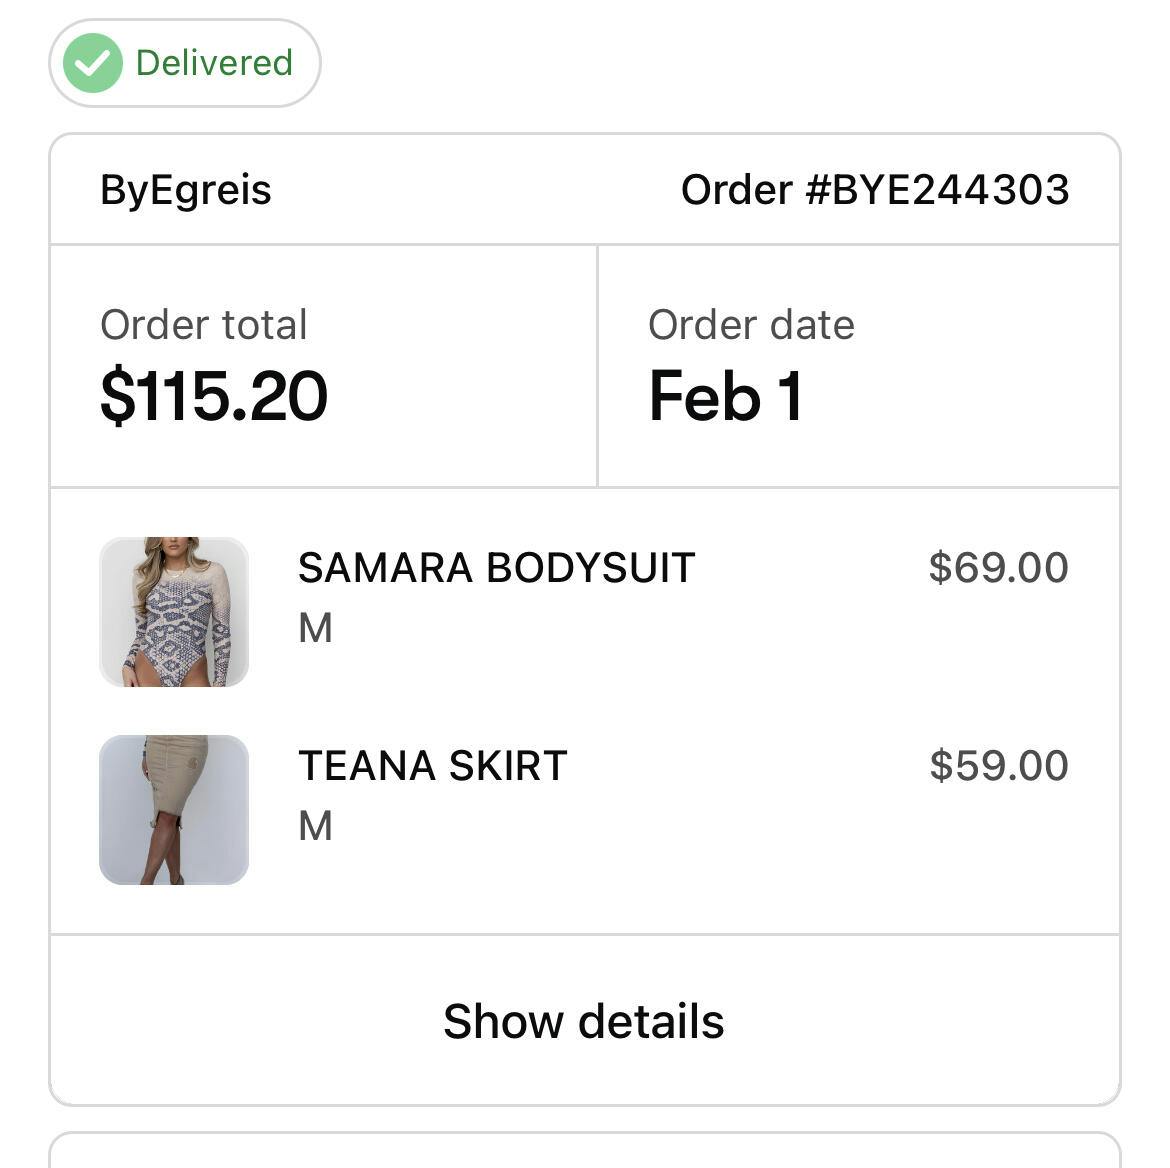The height and width of the screenshot is (1168, 1170).
Task: Click the Order date label
Action: [751, 325]
